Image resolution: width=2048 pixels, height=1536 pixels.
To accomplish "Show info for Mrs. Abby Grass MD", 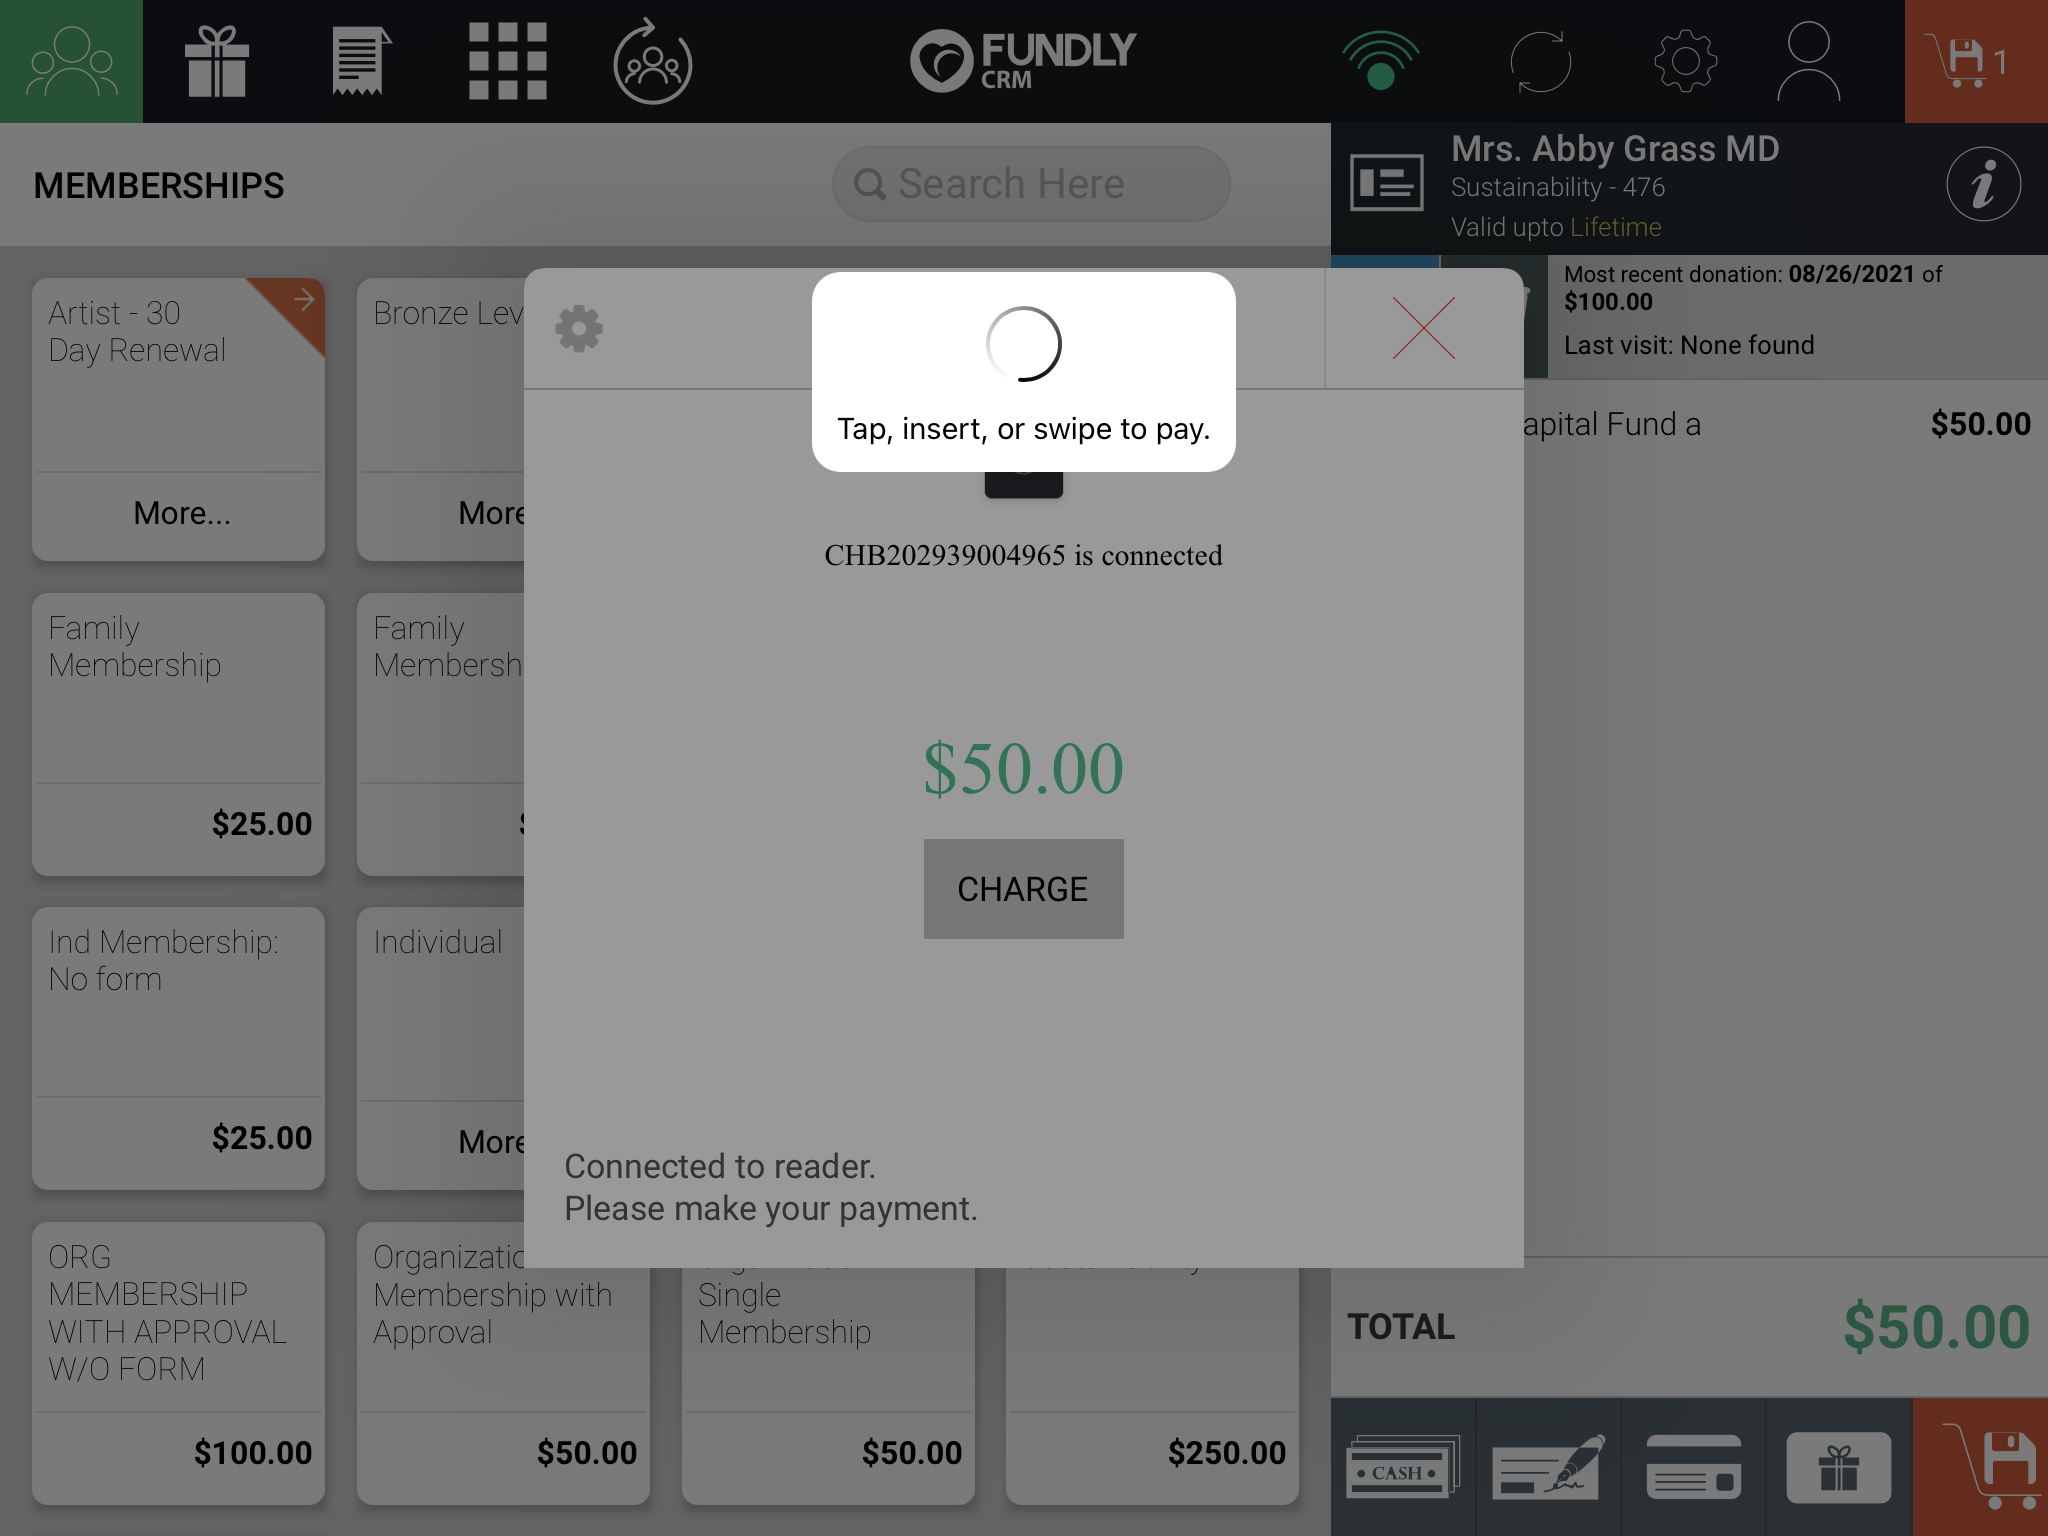I will pyautogui.click(x=1984, y=184).
